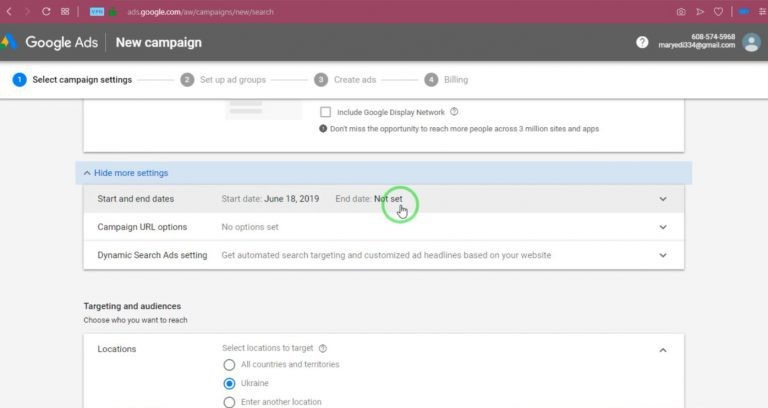Open the browser speed dial grid icon
768x408 pixels.
(x=65, y=11)
